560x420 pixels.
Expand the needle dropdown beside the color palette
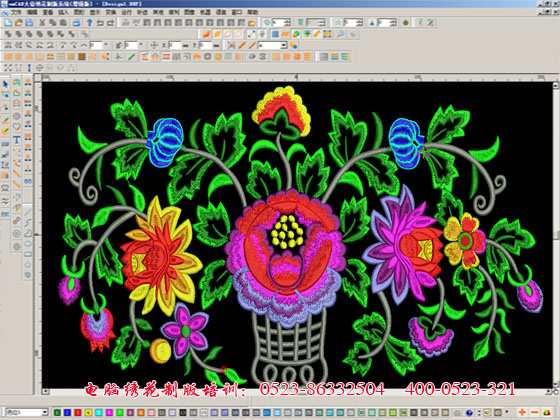45,412
